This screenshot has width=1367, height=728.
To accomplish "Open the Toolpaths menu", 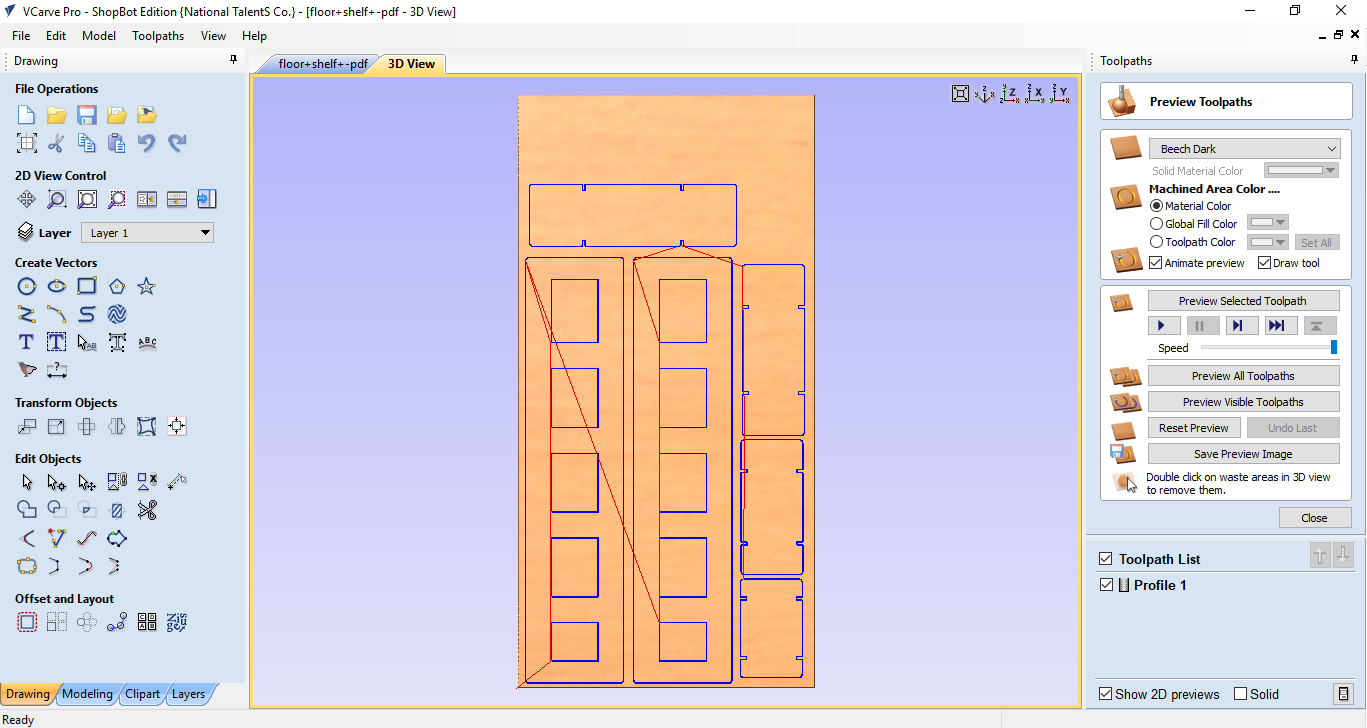I will (158, 36).
